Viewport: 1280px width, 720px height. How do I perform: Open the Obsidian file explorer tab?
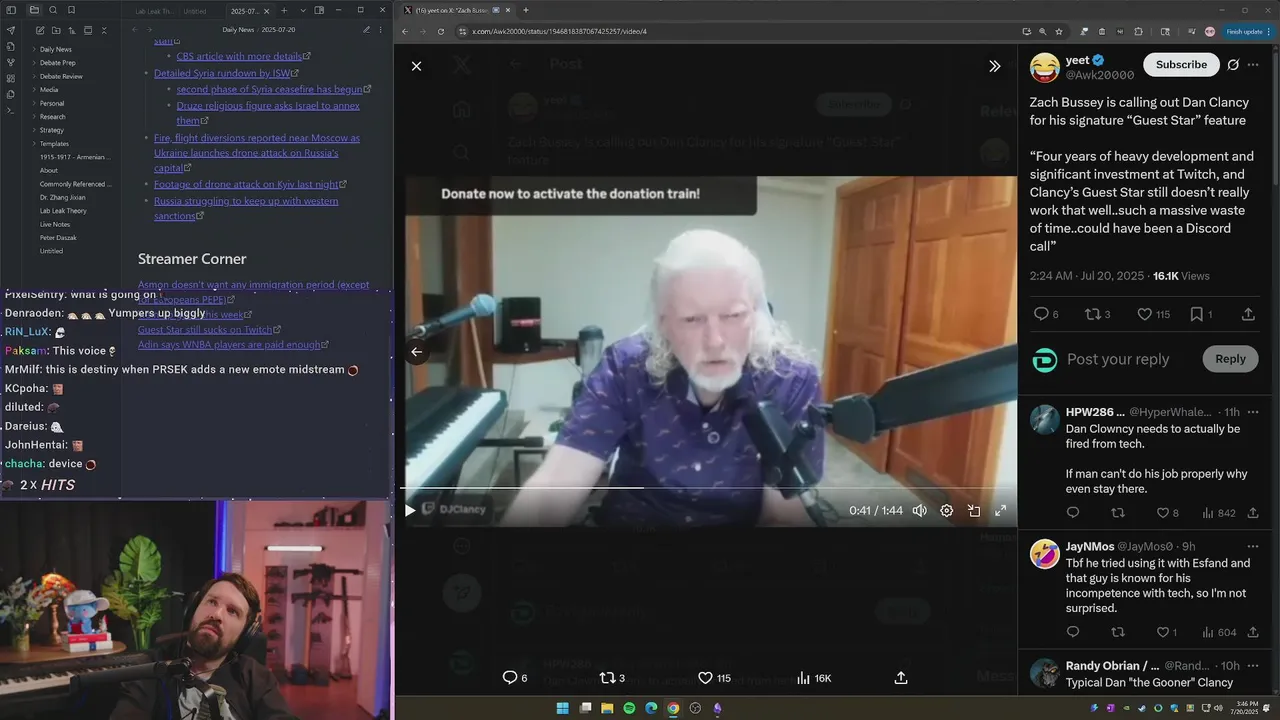(x=34, y=10)
